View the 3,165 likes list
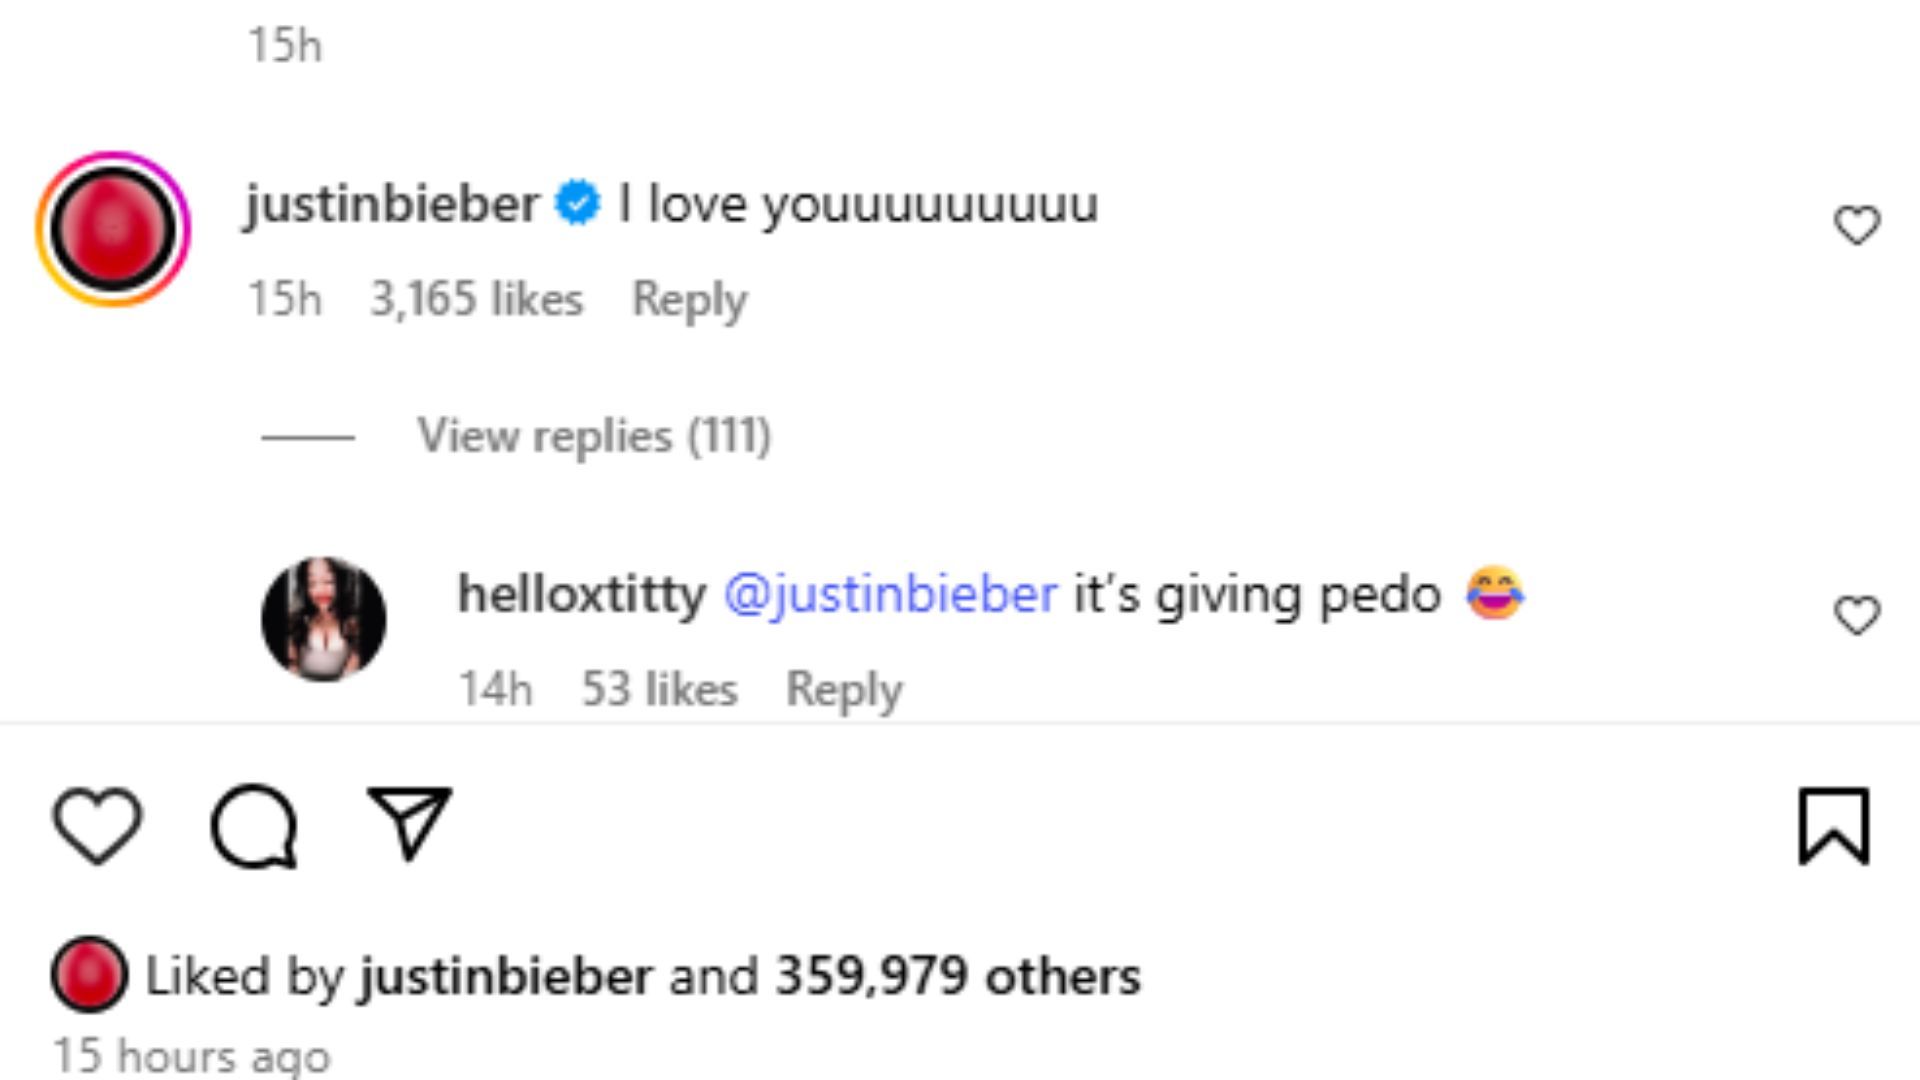Image resolution: width=1920 pixels, height=1080 pixels. tap(476, 299)
